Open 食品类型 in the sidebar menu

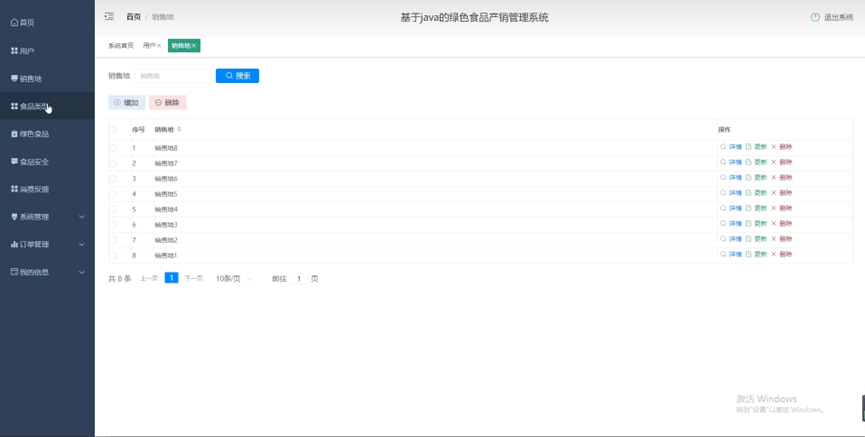(x=47, y=106)
